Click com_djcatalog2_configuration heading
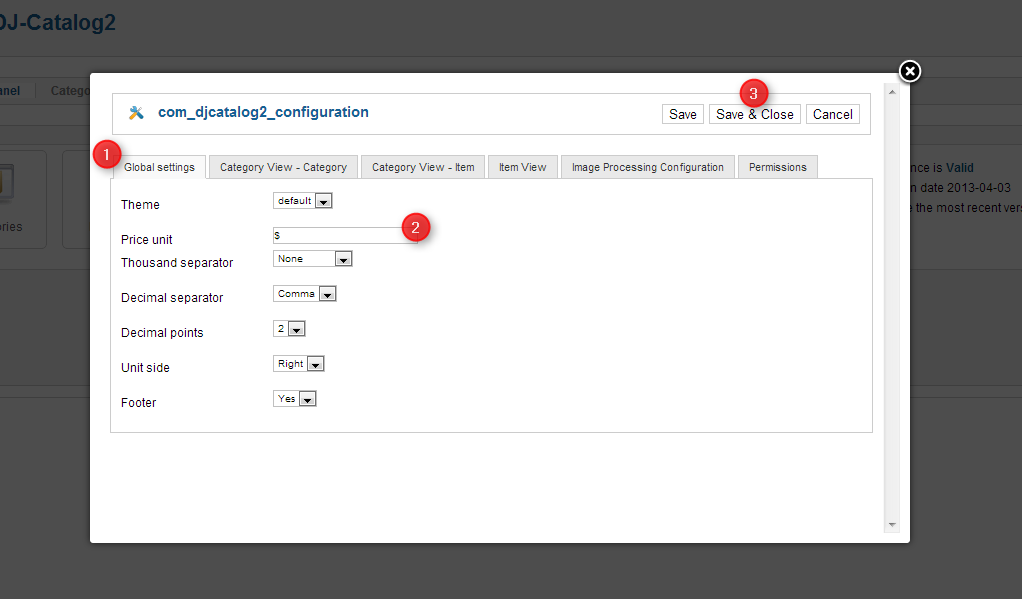1022x599 pixels. pyautogui.click(x=263, y=112)
